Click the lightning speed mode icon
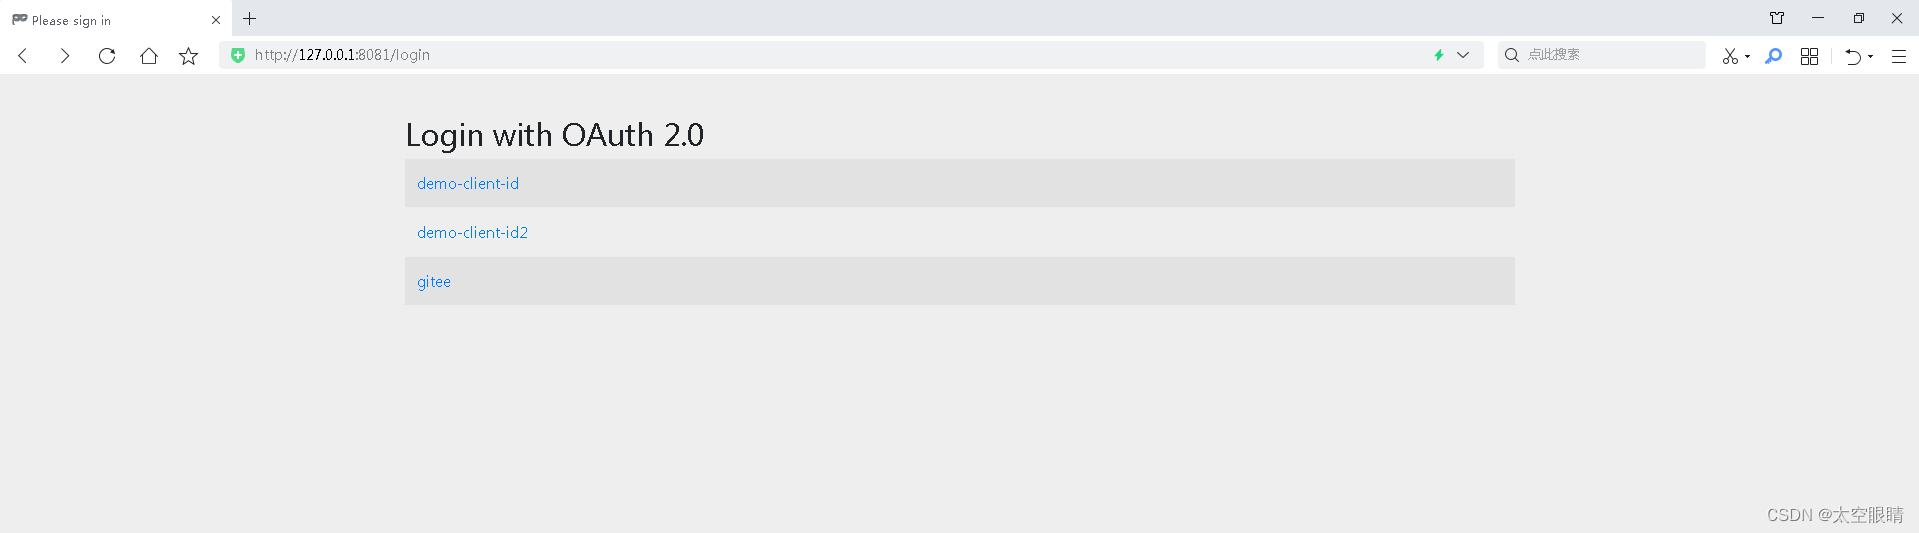Screen dimensions: 1919x533 coord(1439,55)
